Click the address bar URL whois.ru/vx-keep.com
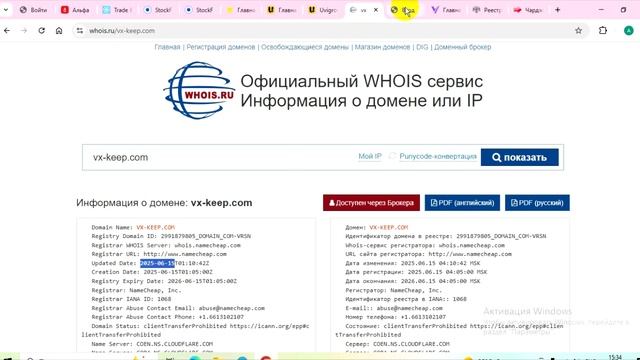The height and width of the screenshot is (360, 640). 122,31
